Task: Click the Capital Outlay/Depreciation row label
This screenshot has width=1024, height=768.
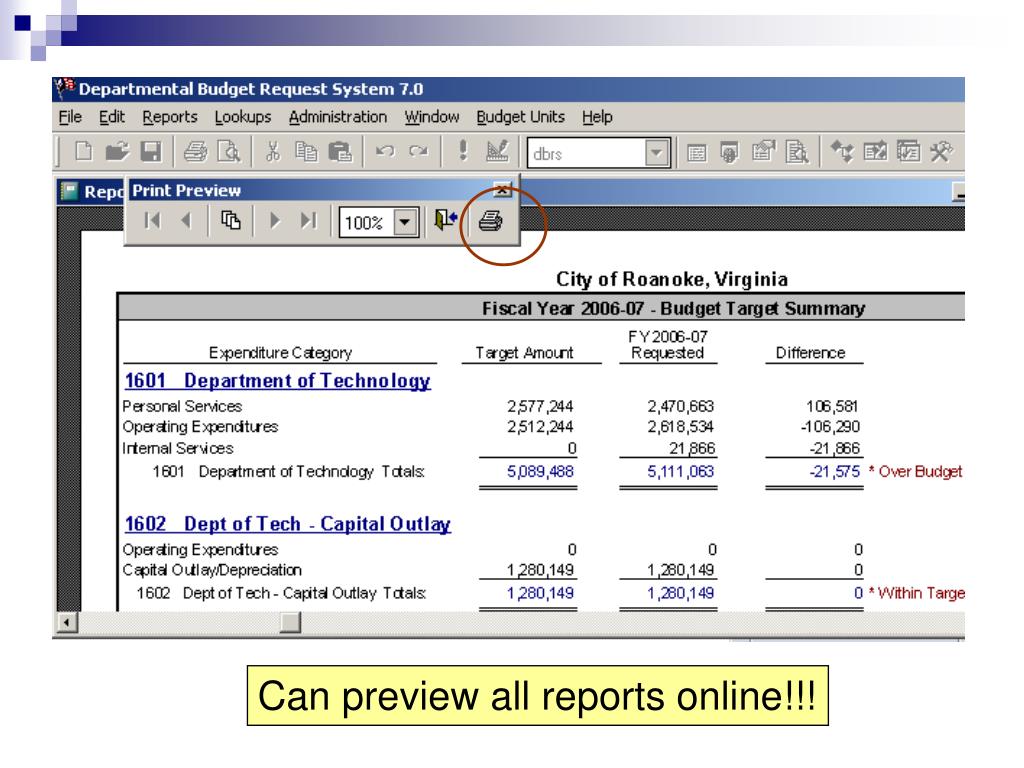Action: [x=212, y=570]
